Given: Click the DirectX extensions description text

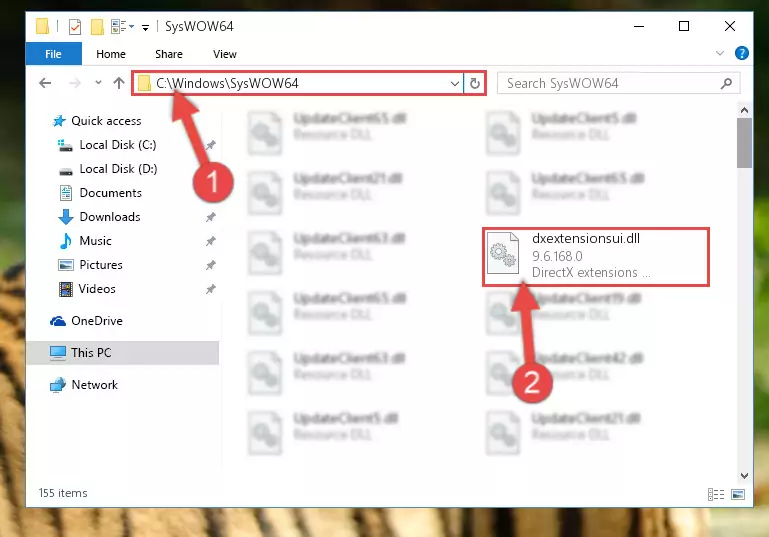Looking at the screenshot, I should [x=591, y=272].
